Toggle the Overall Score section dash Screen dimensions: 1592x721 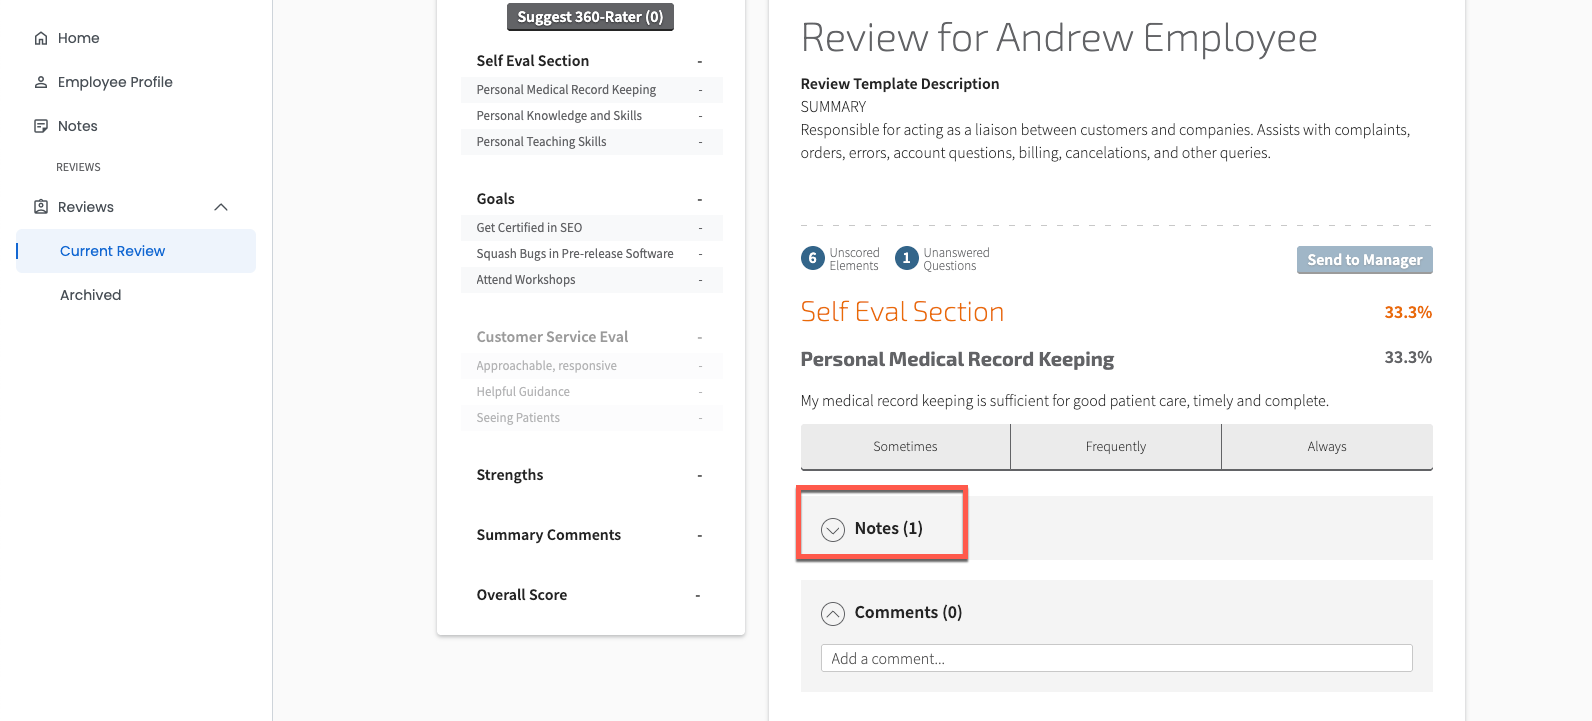click(698, 596)
